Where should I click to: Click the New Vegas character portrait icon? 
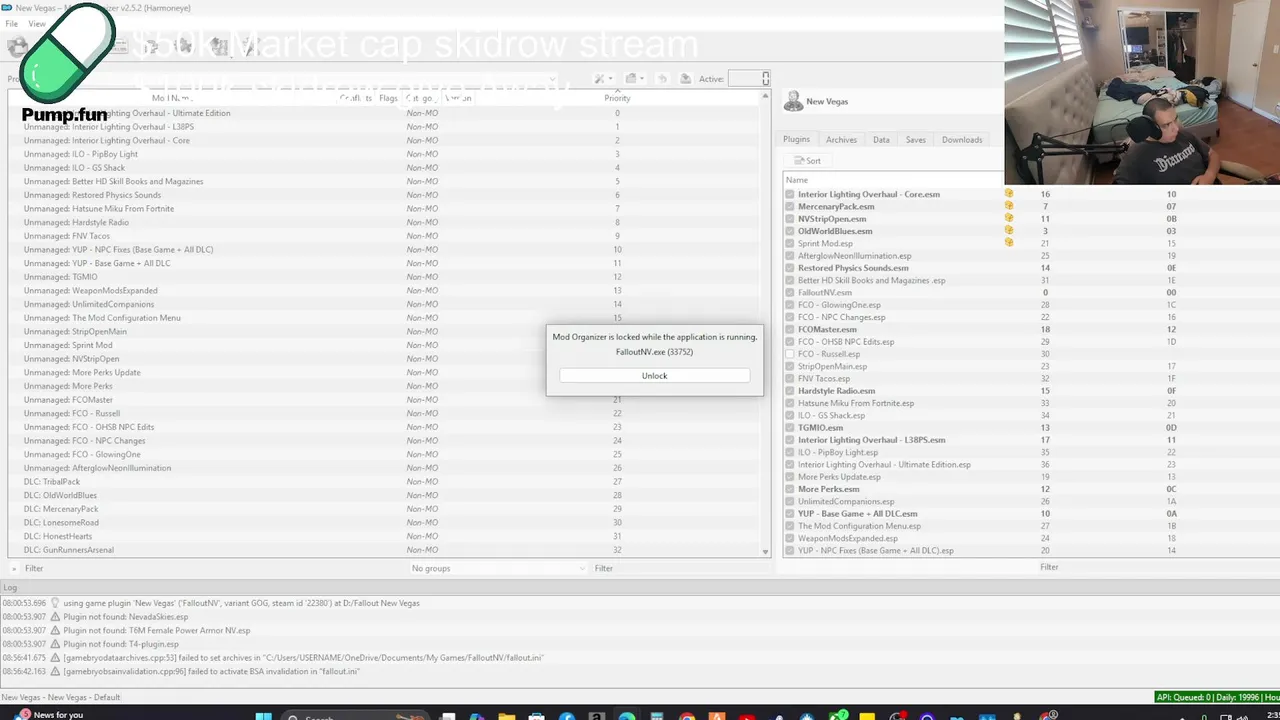(x=793, y=101)
